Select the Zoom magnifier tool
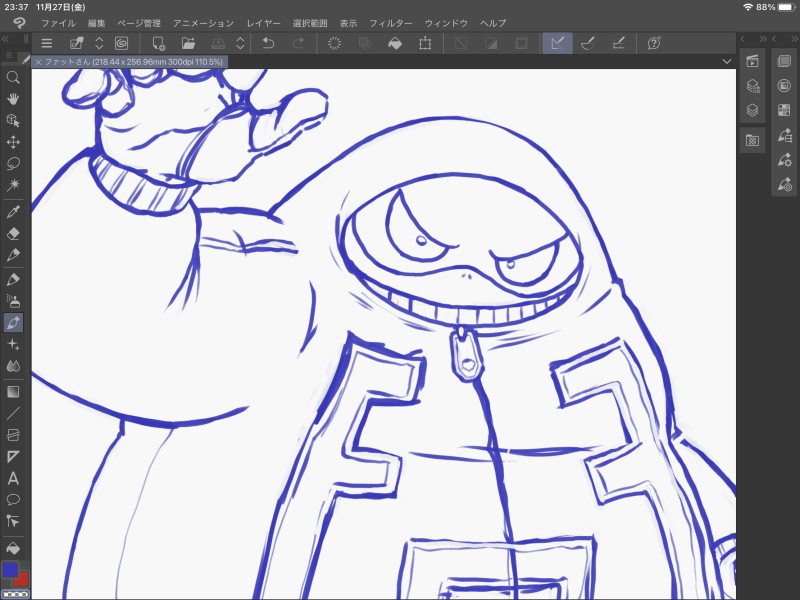The height and width of the screenshot is (600, 800). click(x=14, y=77)
